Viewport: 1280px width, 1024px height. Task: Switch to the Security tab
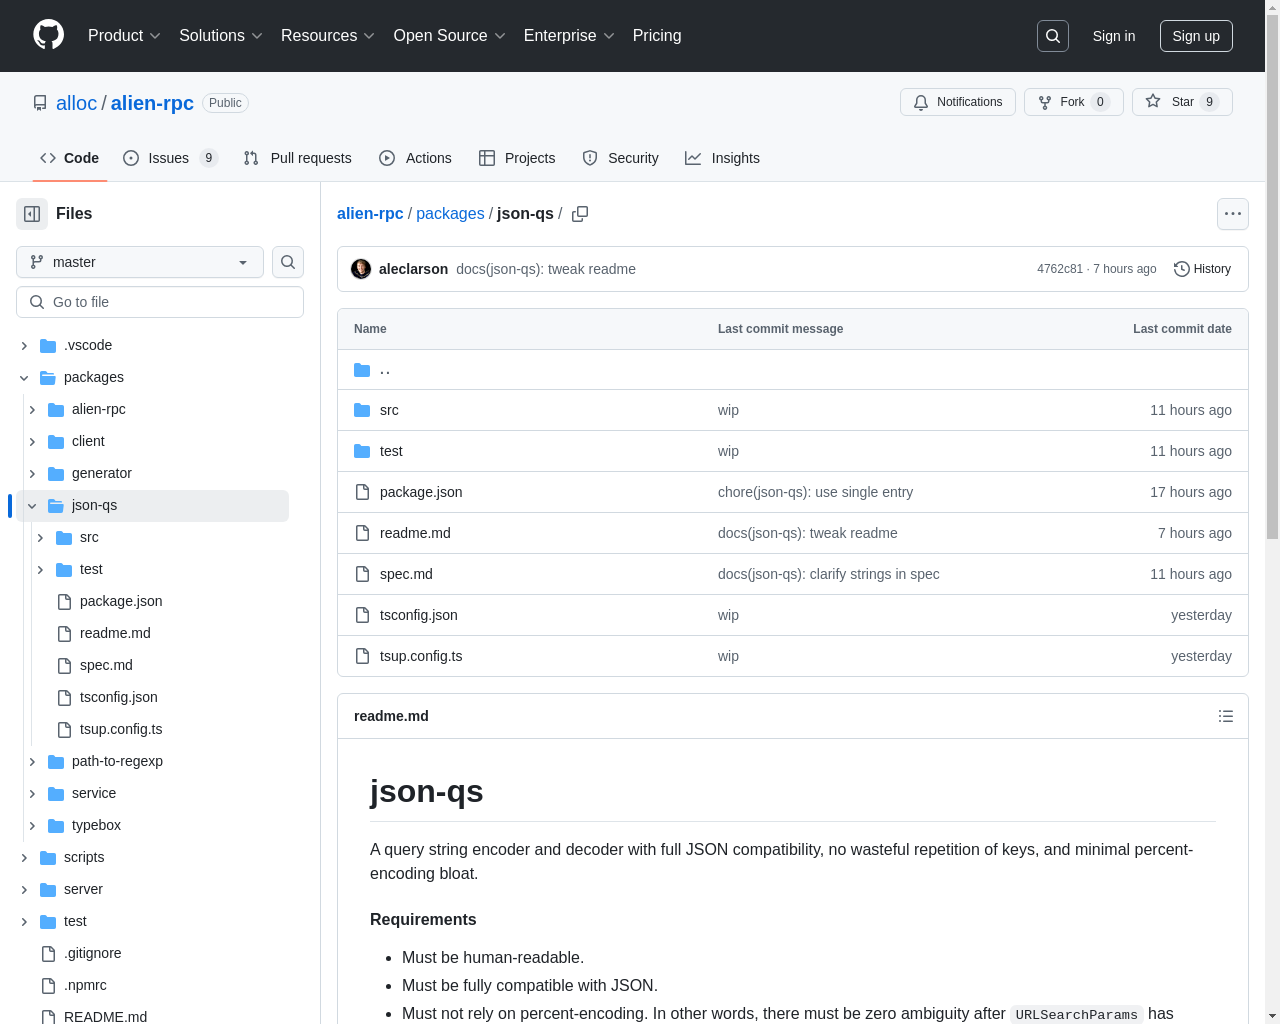[620, 158]
